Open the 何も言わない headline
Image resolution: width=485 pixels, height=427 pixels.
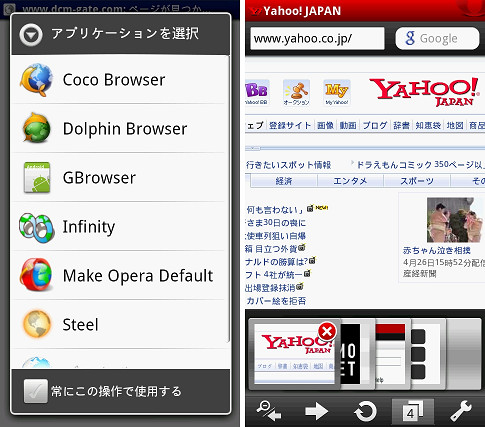point(275,210)
